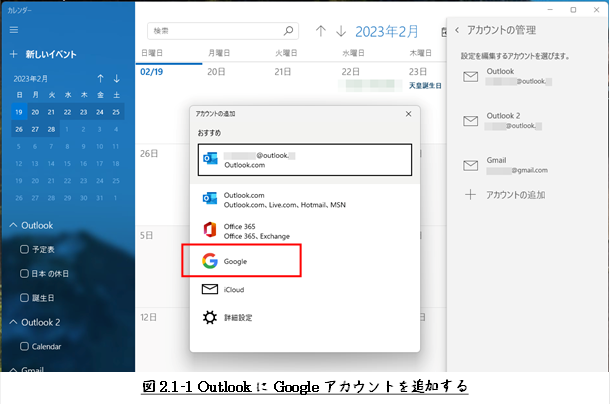This screenshot has width=610, height=405.
Task: Maximize the Calendar window
Action: 573,10
